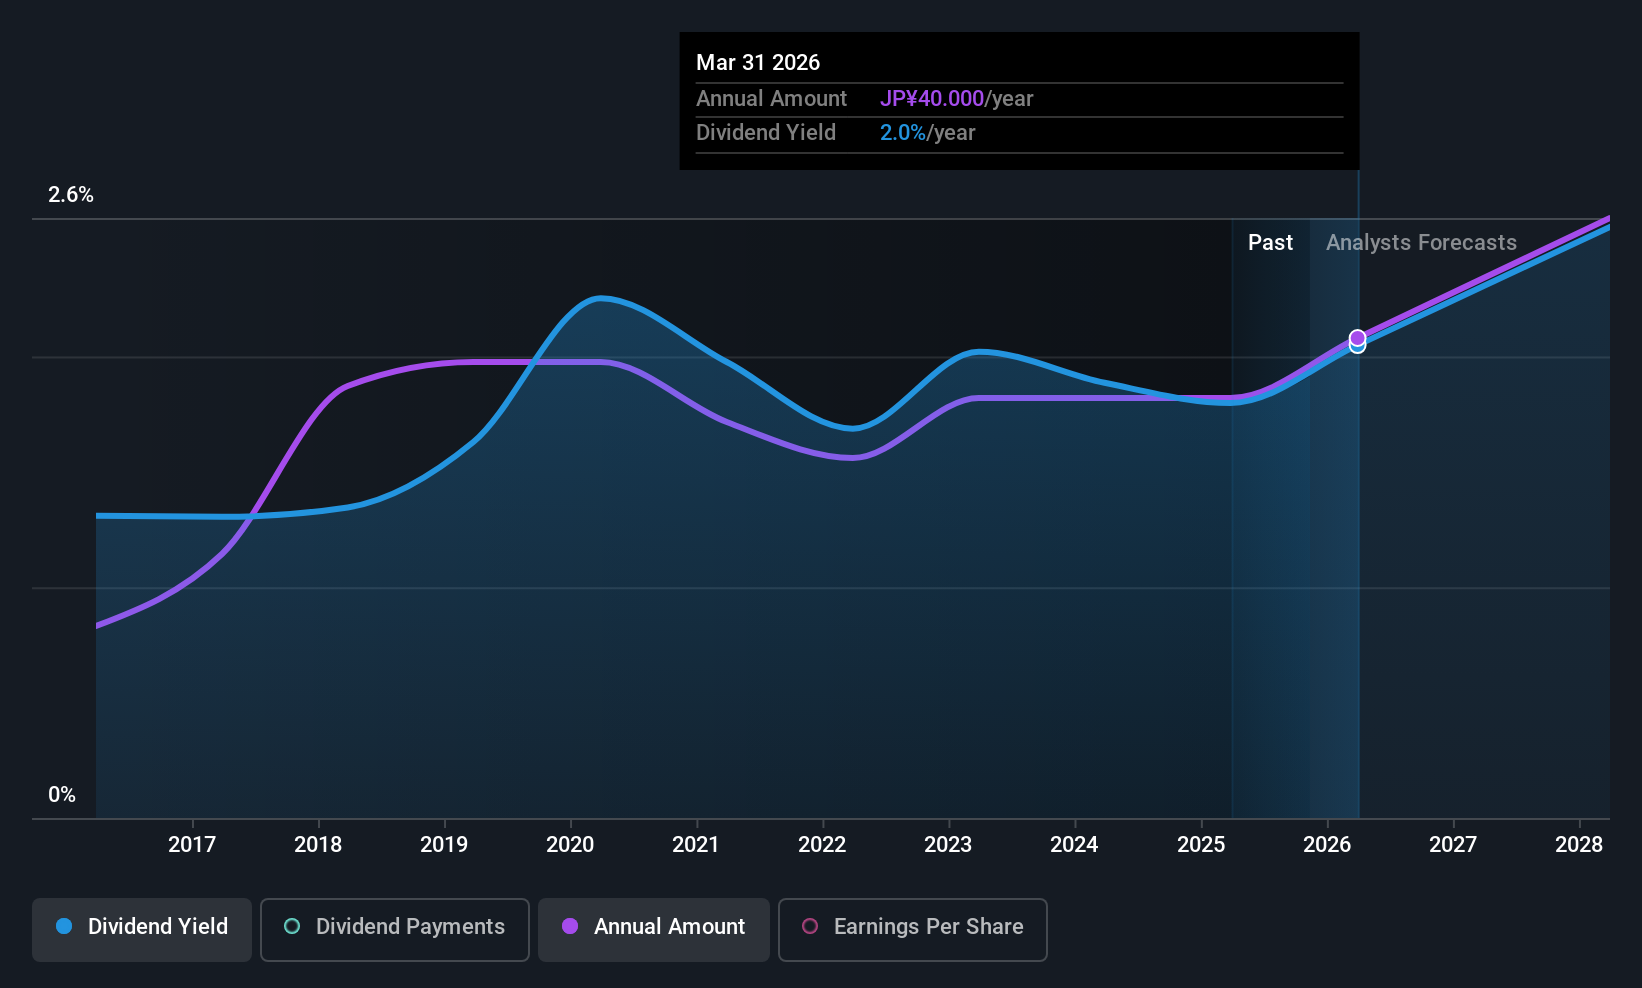Image resolution: width=1642 pixels, height=988 pixels.
Task: Click the 2.0% dividend yield tooltip value
Action: [x=903, y=133]
